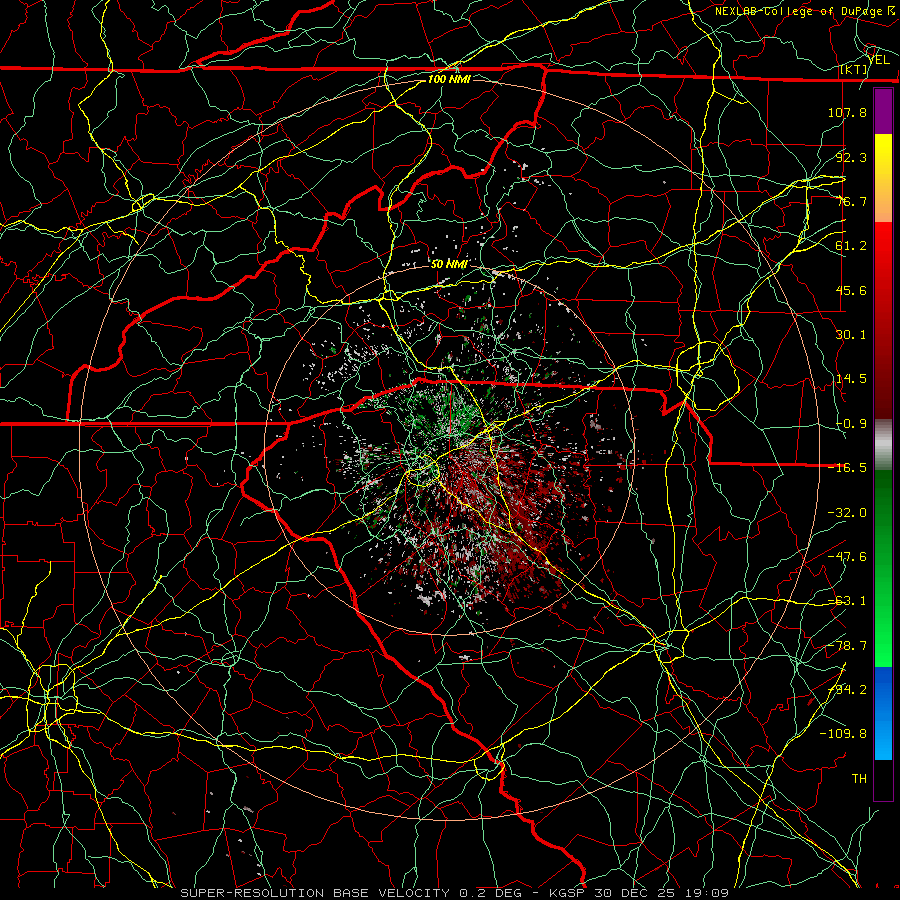Click the TH threshold label on the scale
The image size is (900, 900).
(859, 779)
